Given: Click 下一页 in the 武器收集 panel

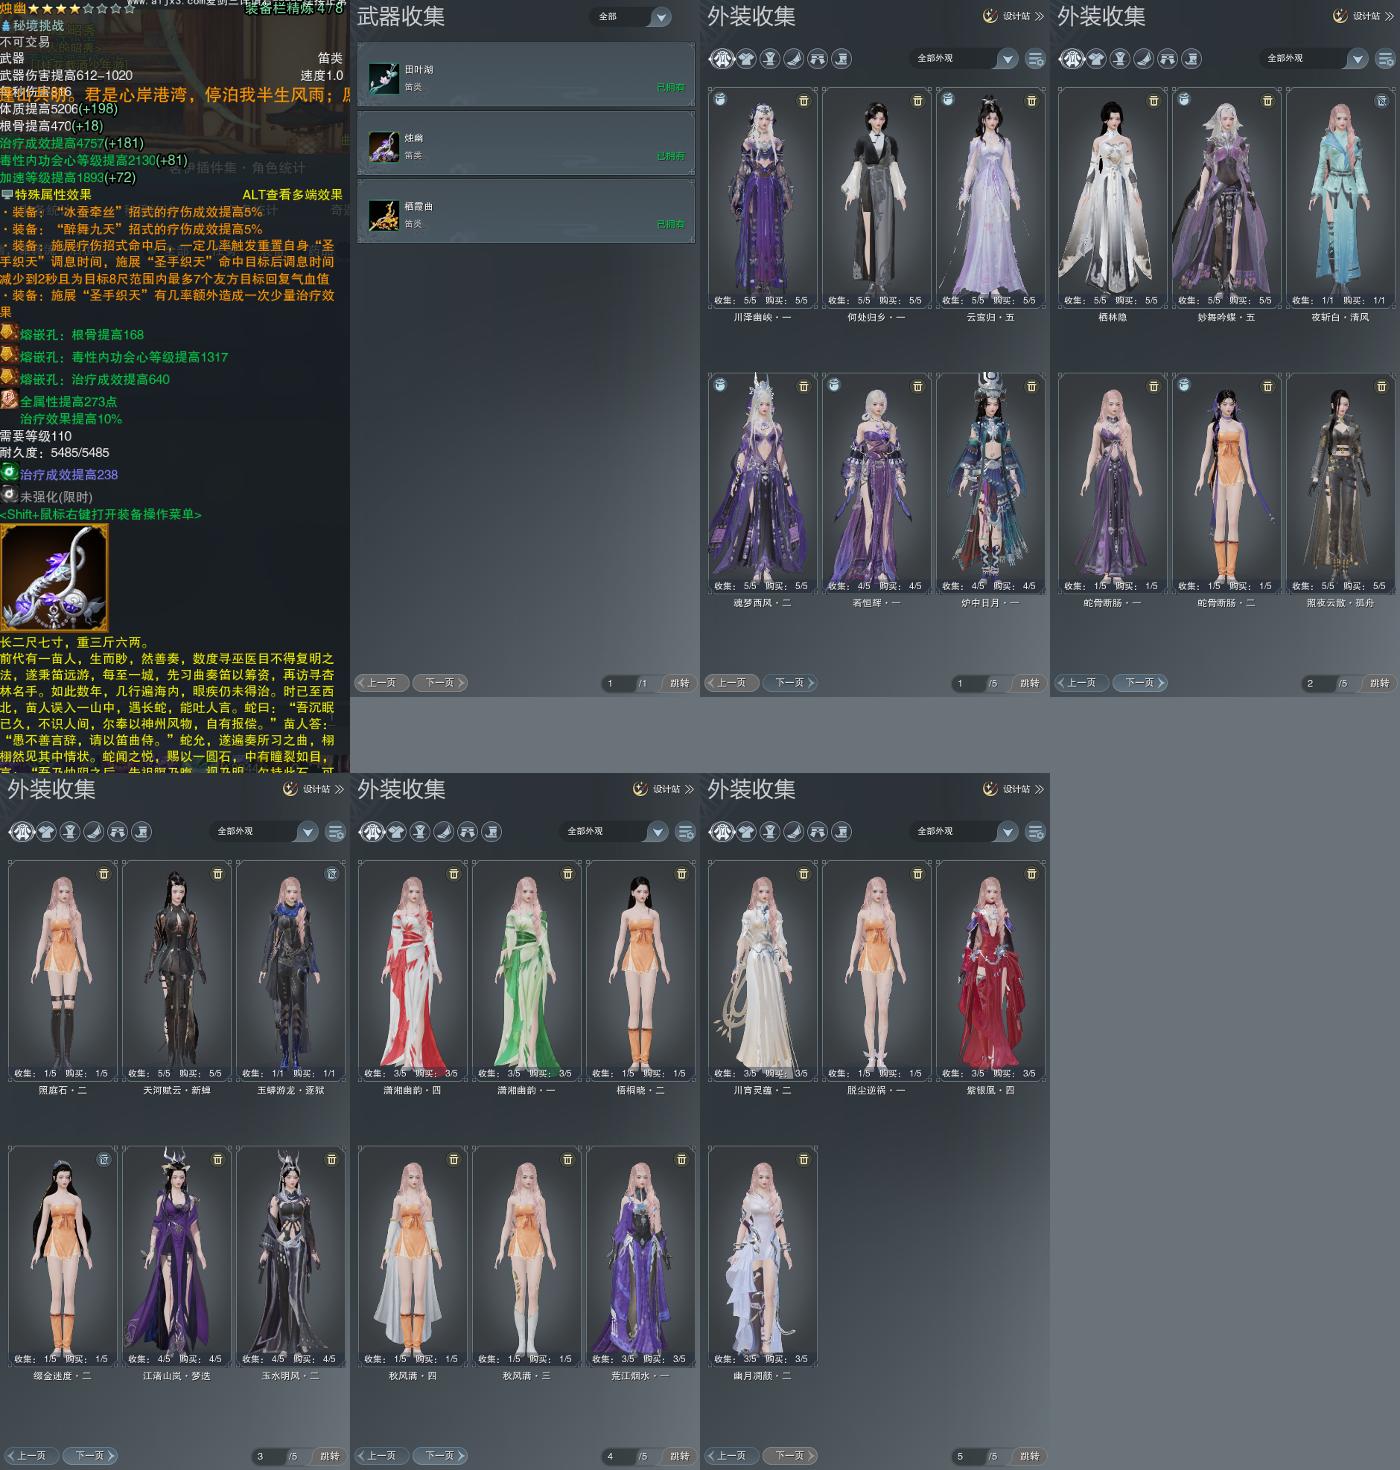Looking at the screenshot, I should click(x=440, y=683).
